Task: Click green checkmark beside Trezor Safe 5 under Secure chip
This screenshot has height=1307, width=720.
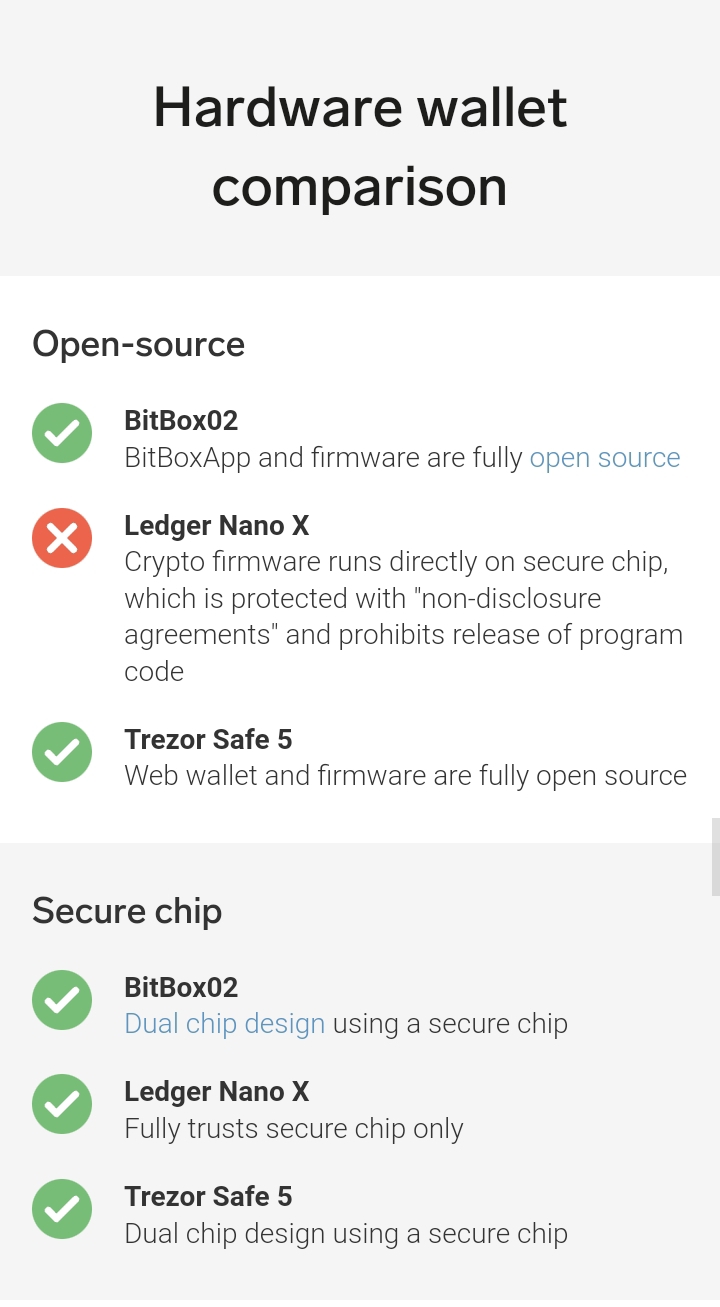Action: coord(62,1209)
